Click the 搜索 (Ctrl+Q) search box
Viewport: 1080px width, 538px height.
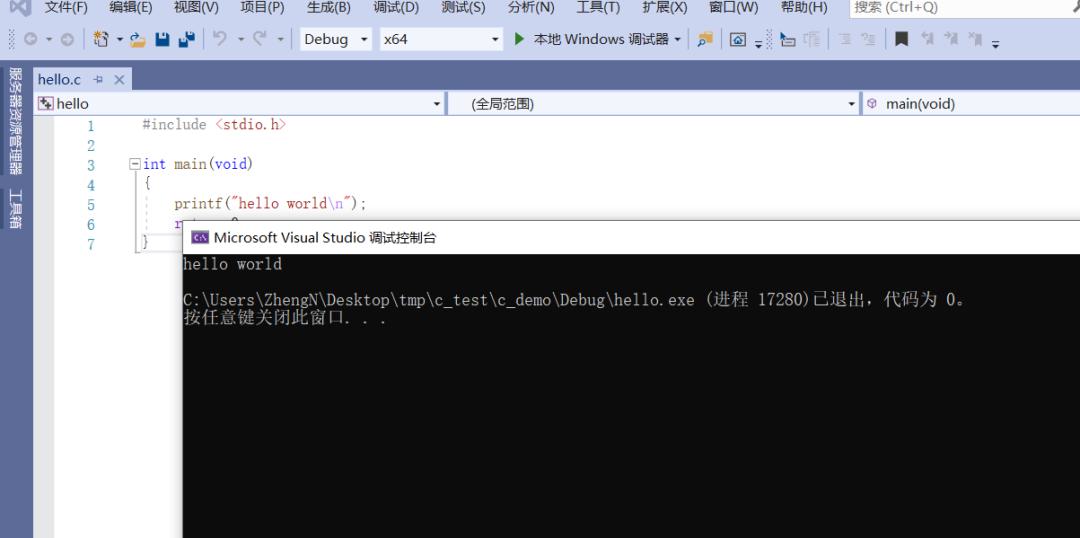click(x=964, y=8)
